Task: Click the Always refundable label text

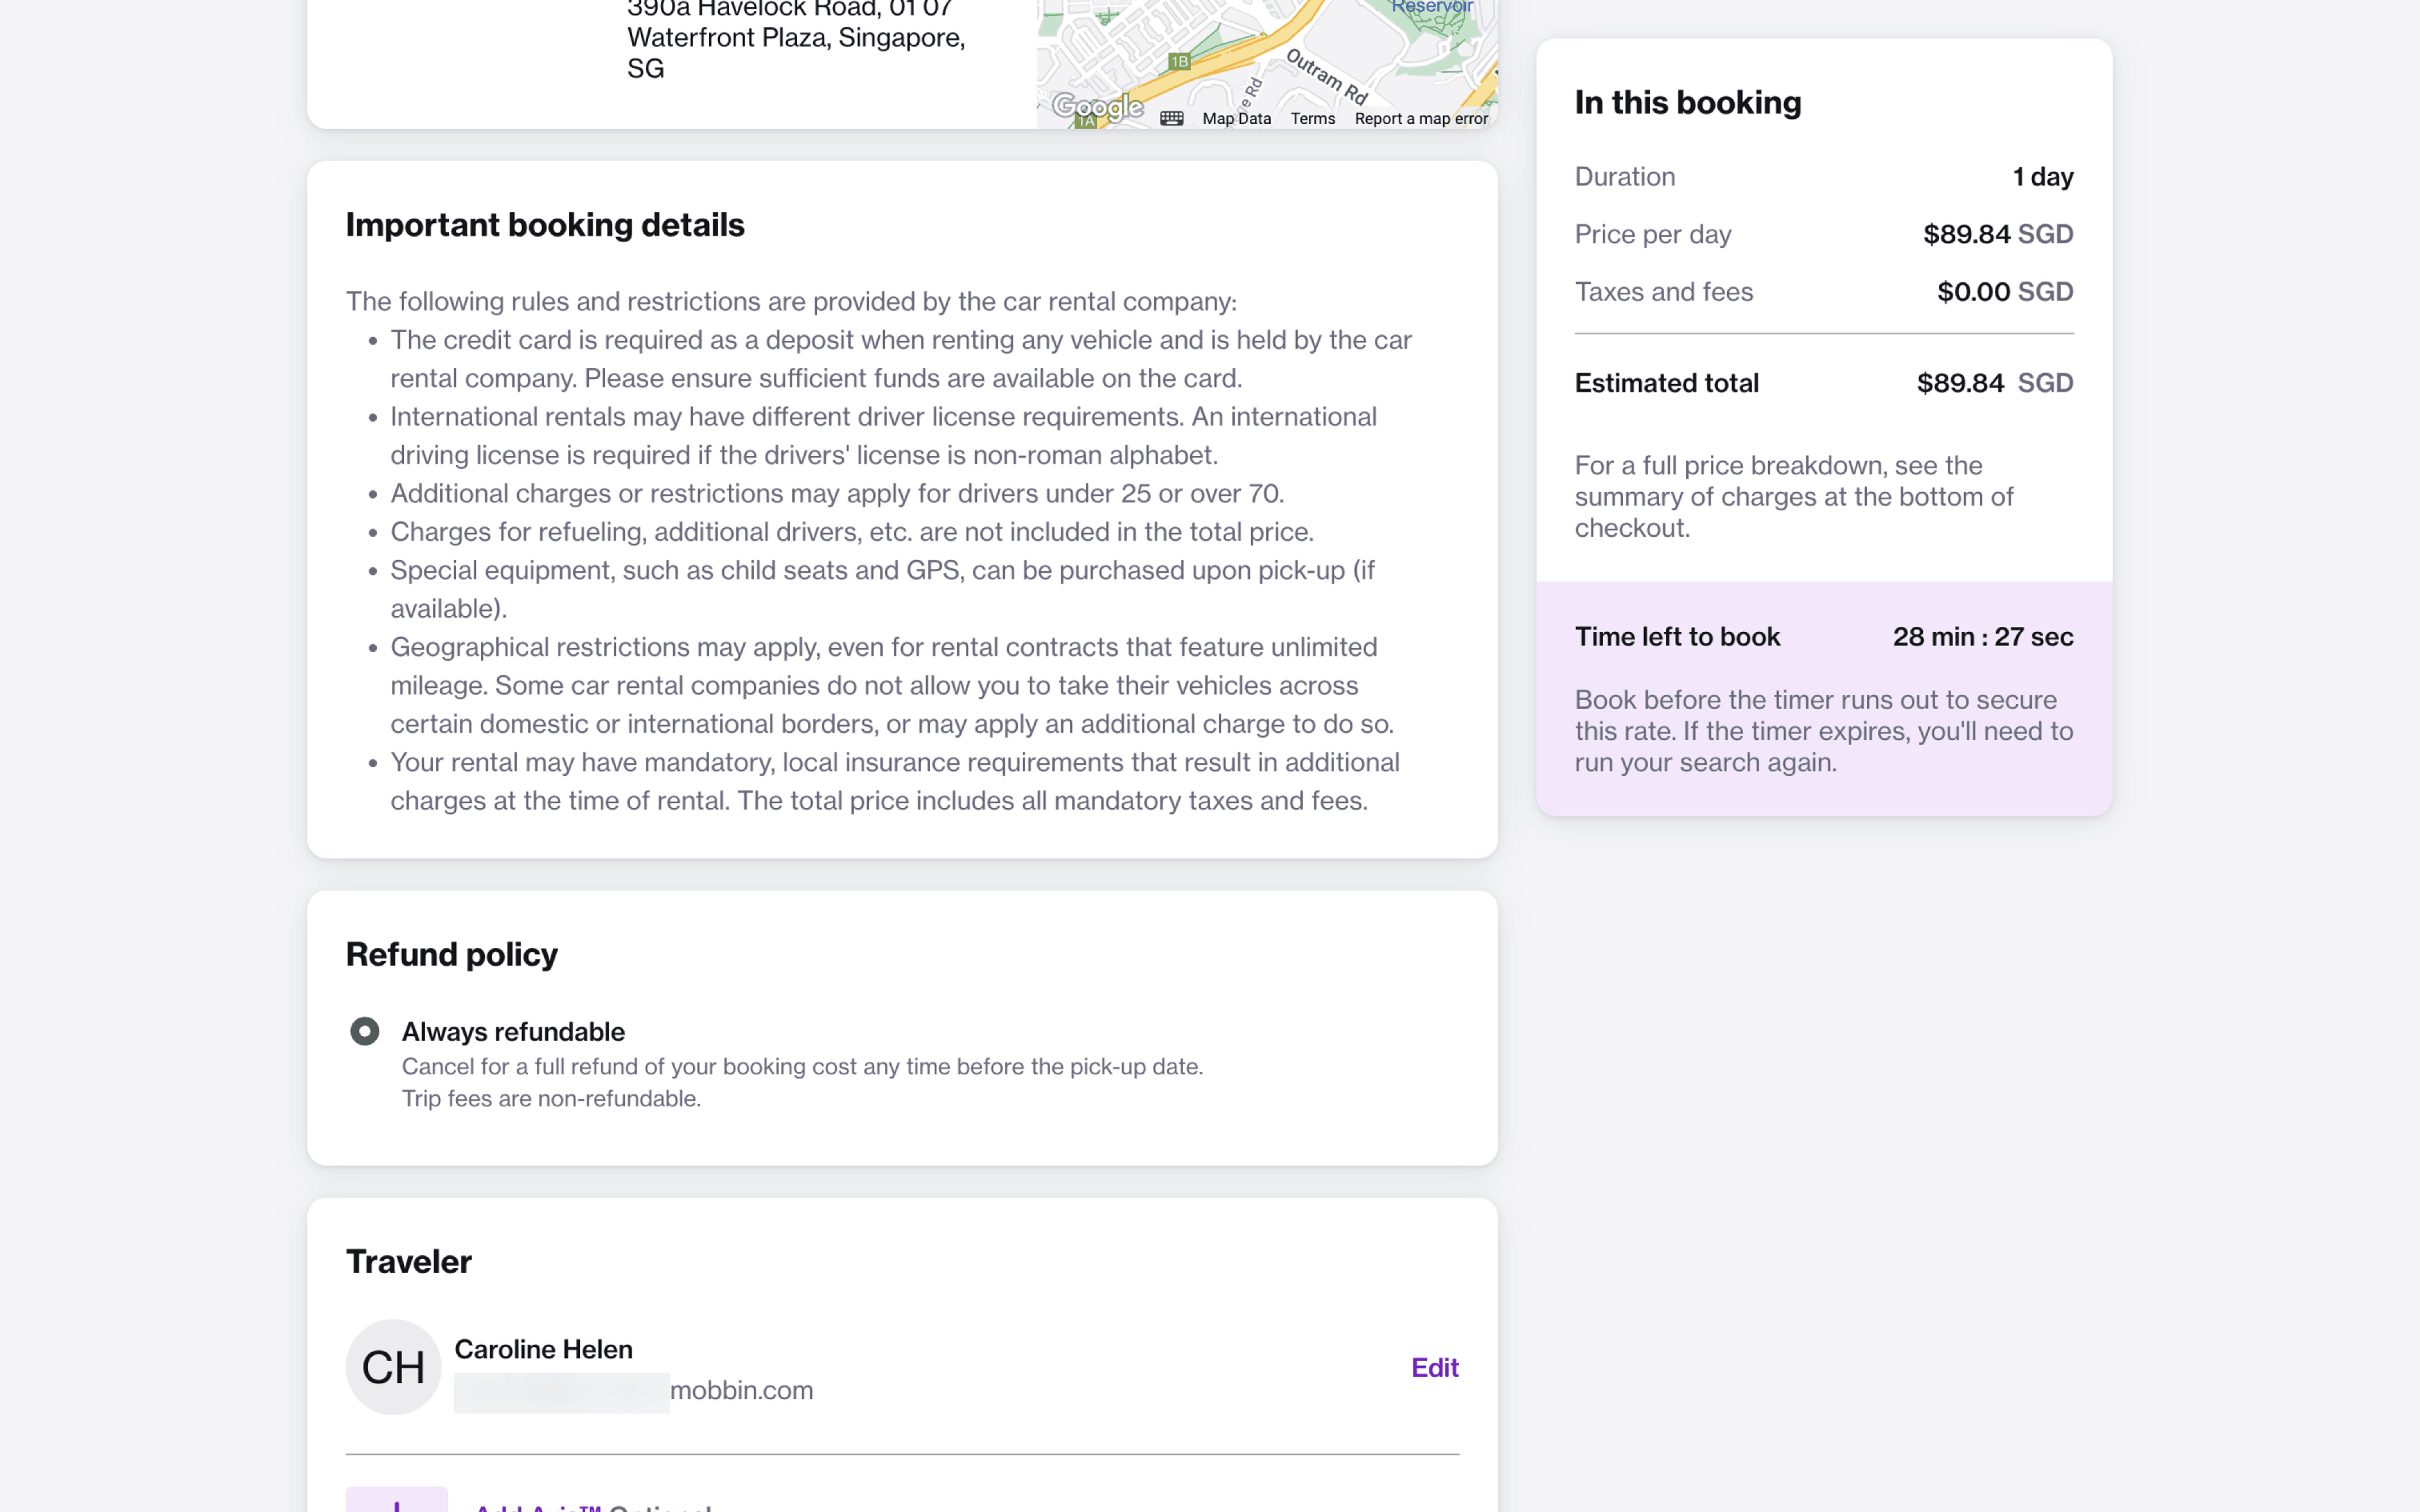Action: pyautogui.click(x=513, y=1031)
